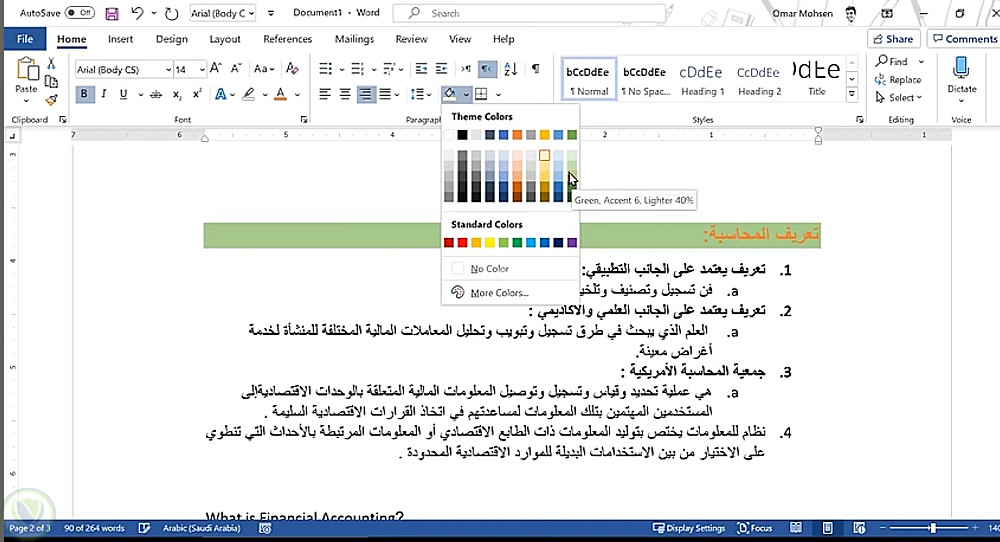Apply superscript formatting
The height and width of the screenshot is (542, 1000).
tap(197, 94)
